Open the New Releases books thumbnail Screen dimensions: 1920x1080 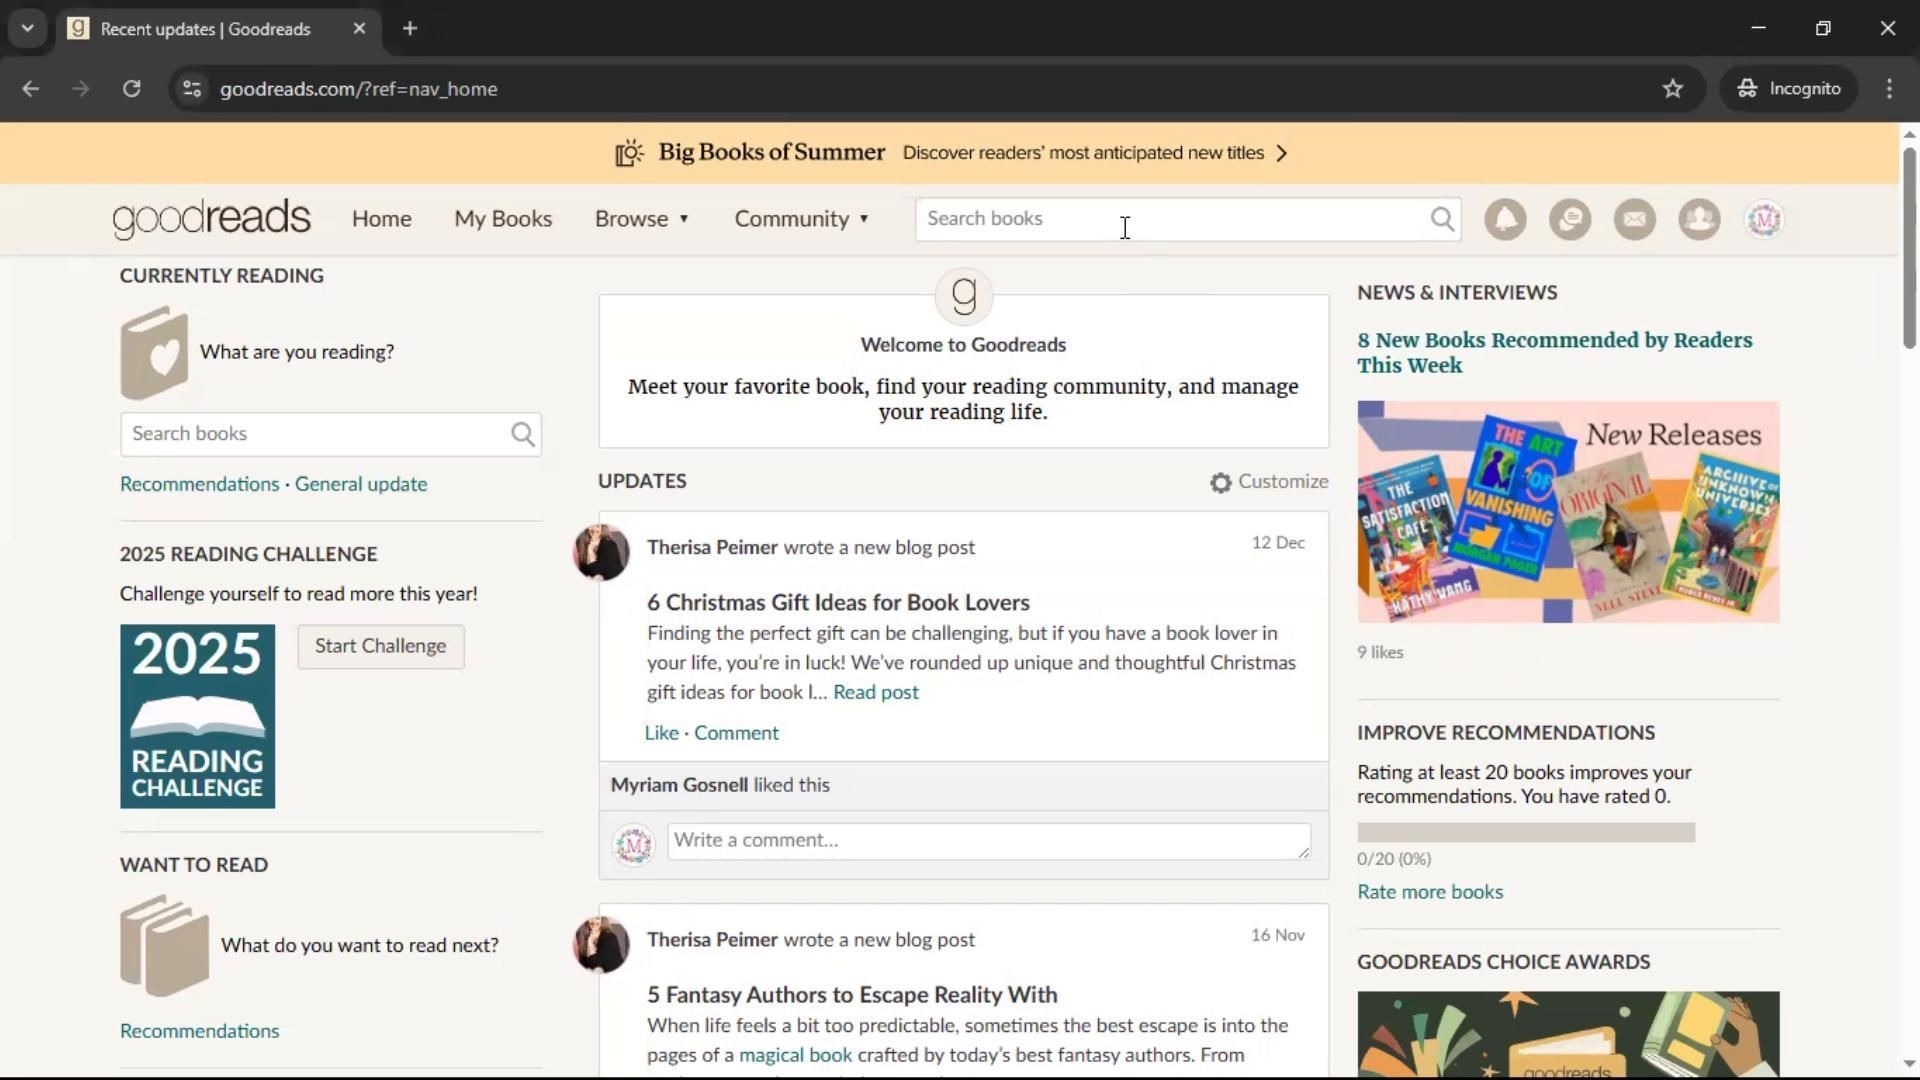(1567, 512)
